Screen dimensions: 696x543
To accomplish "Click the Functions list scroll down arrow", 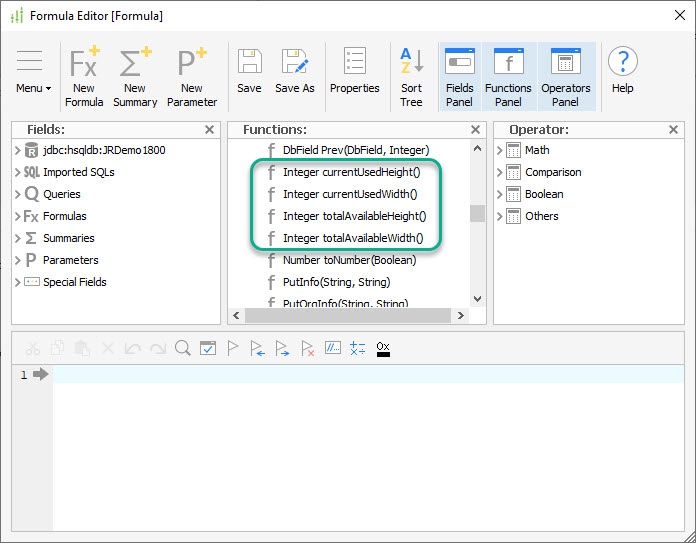I will tap(477, 299).
